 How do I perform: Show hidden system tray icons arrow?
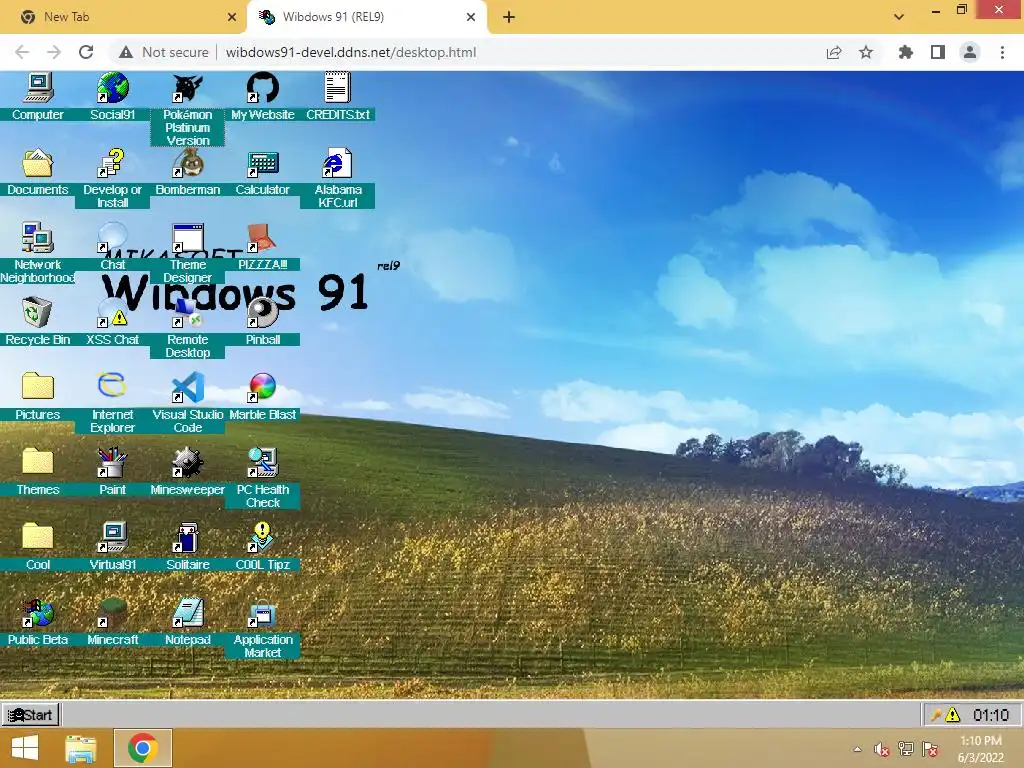(857, 749)
